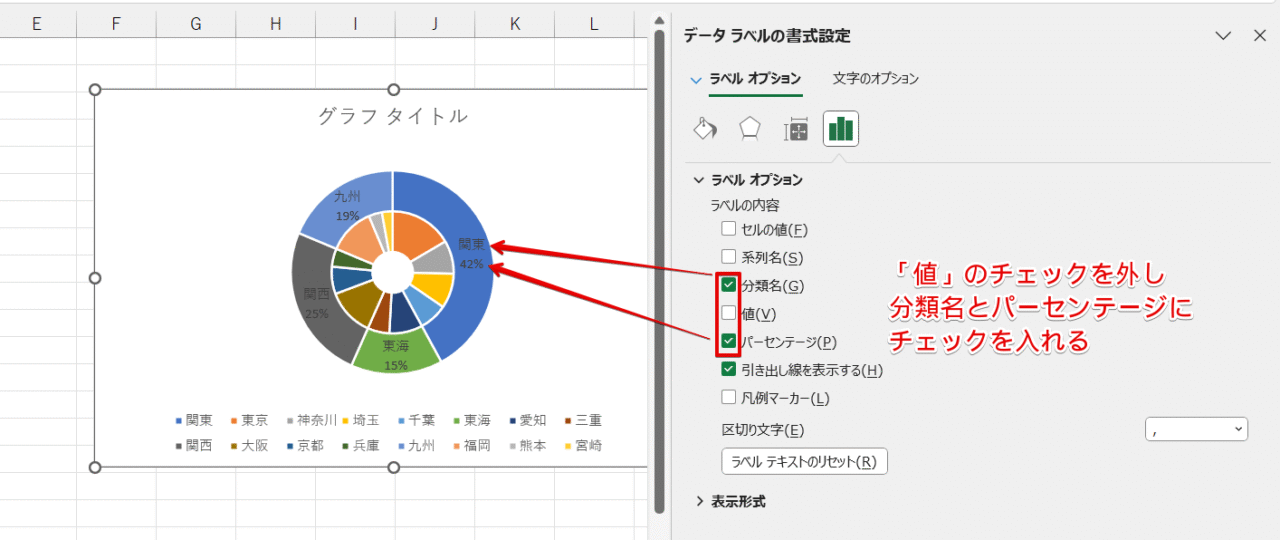
Task: Uncheck the 分類名 checkbox
Action: click(729, 285)
